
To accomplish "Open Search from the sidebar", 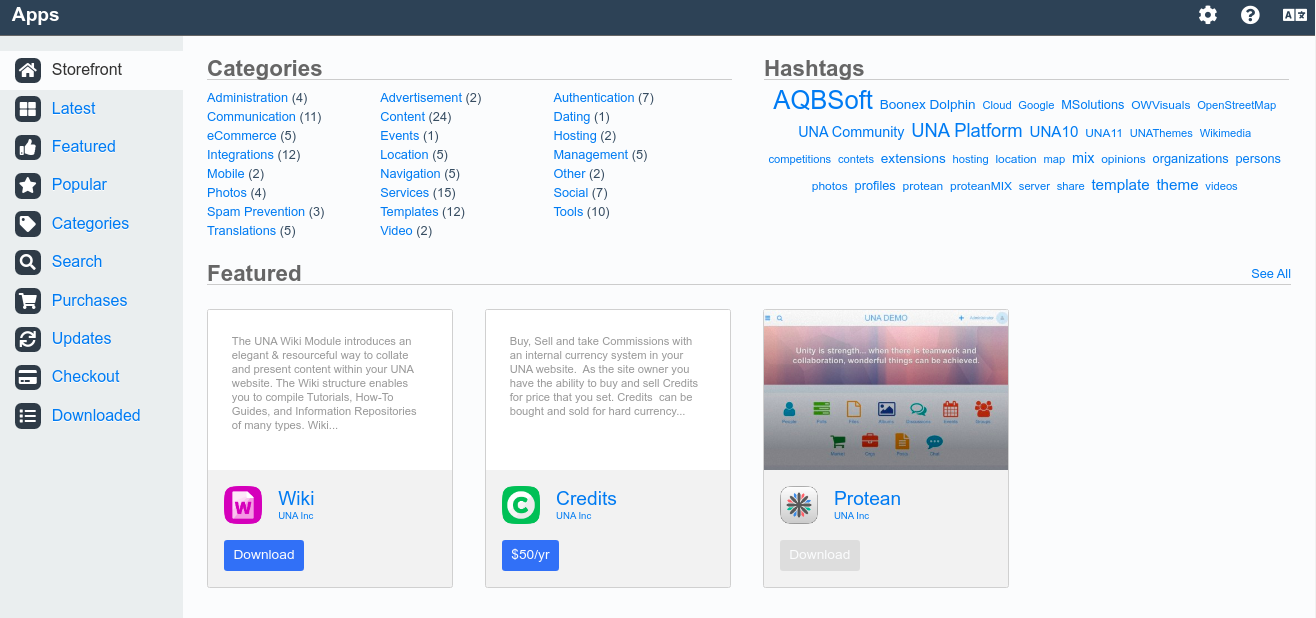I will [x=77, y=261].
